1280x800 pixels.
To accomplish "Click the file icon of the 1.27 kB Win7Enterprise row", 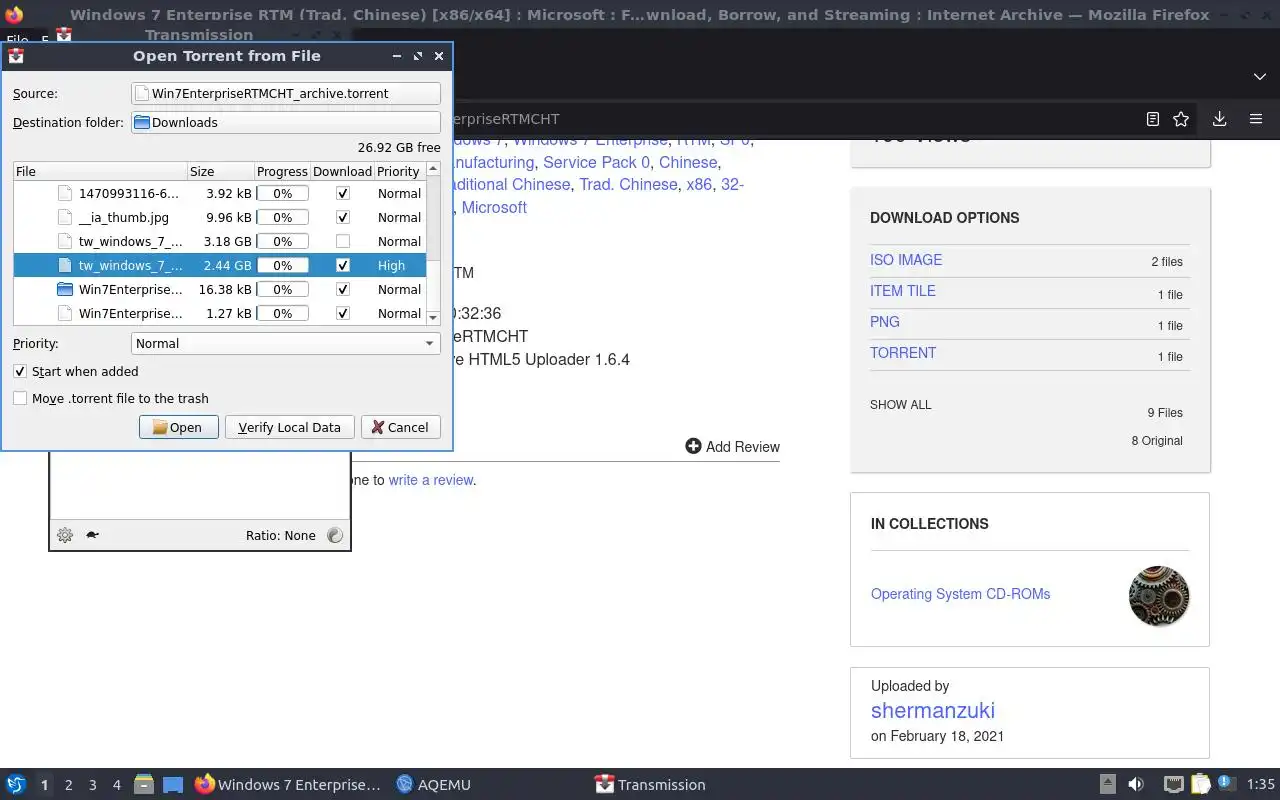I will (65, 313).
